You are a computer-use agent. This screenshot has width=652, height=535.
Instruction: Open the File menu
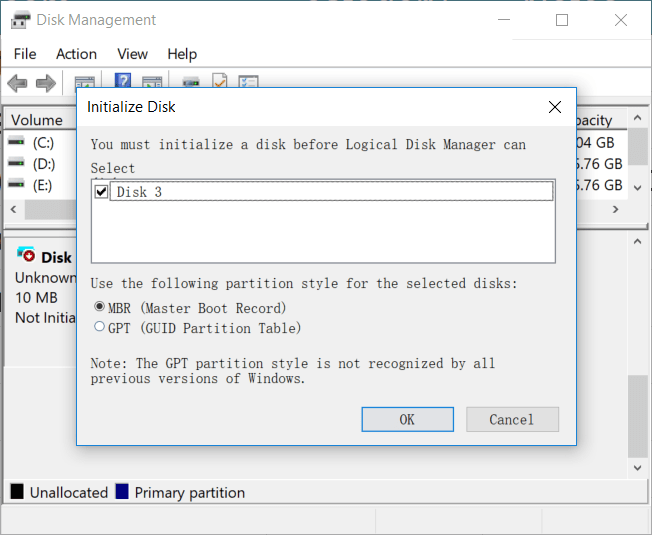(25, 54)
